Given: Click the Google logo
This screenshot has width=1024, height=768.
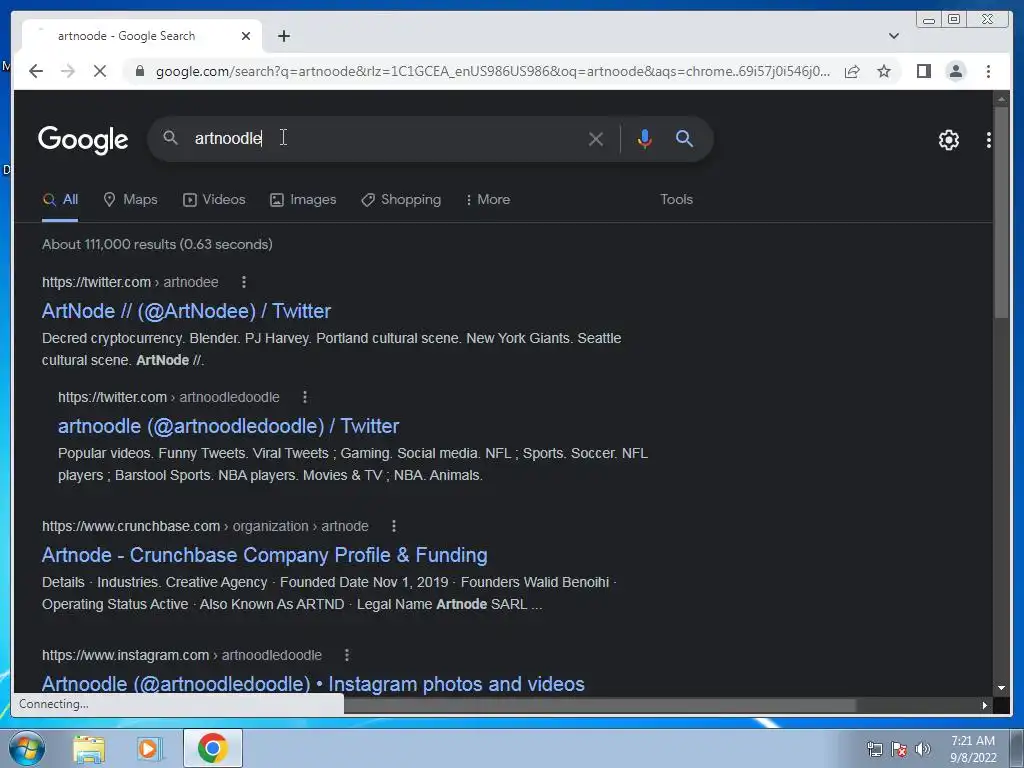Looking at the screenshot, I should coord(83,140).
